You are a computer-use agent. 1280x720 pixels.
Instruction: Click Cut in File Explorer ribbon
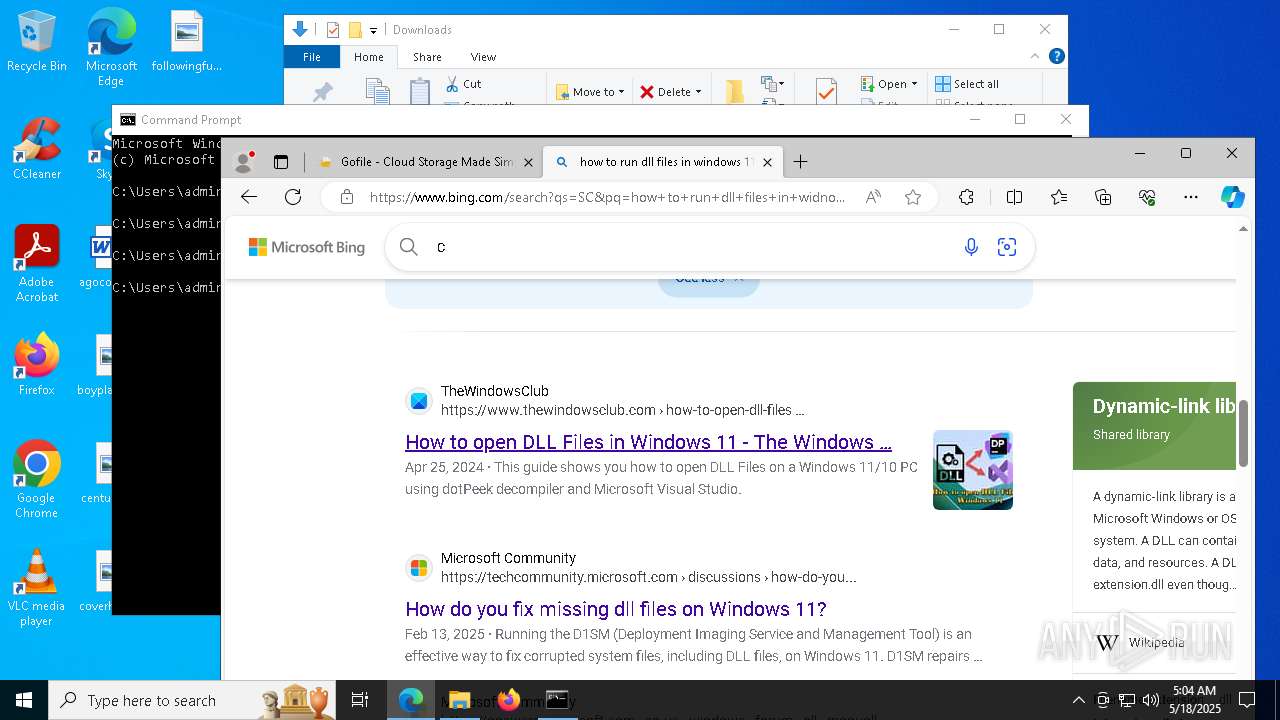(463, 84)
